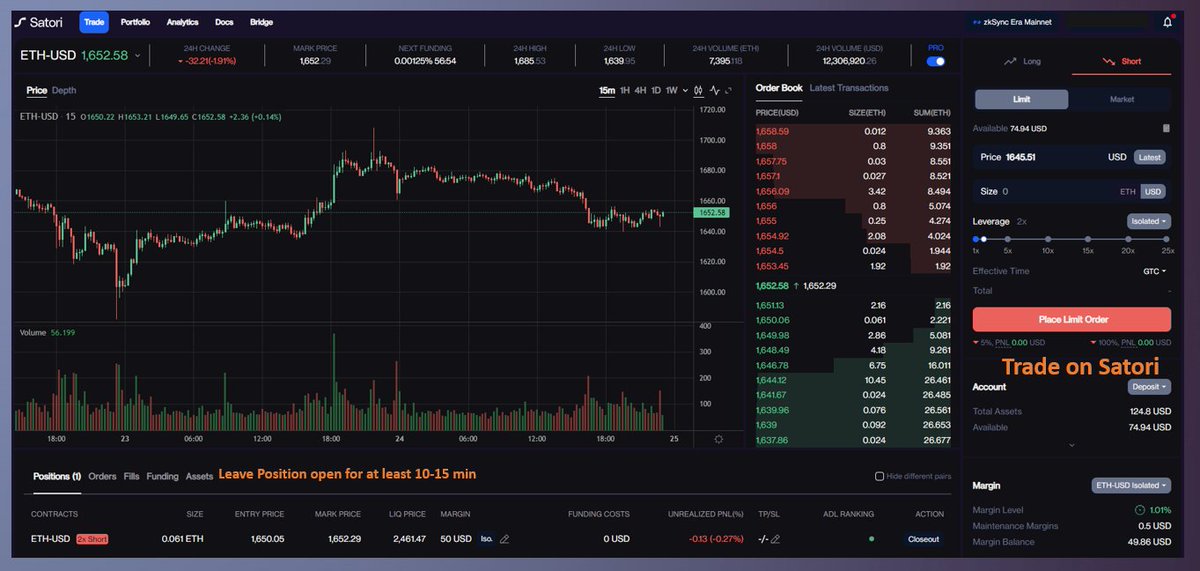Viewport: 1200px width, 571px height.
Task: Open zkSync Era Mainnet network selector
Action: [1014, 22]
